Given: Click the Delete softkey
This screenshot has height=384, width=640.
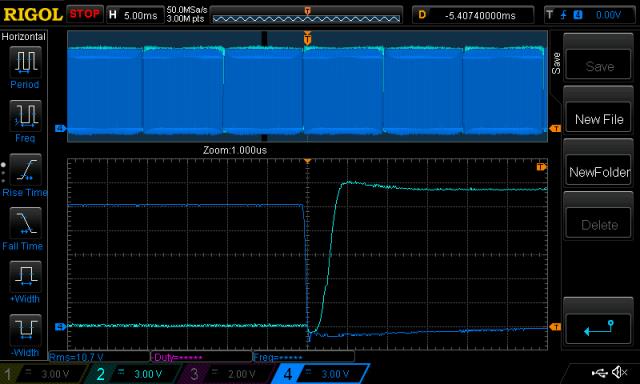Looking at the screenshot, I should tap(599, 224).
